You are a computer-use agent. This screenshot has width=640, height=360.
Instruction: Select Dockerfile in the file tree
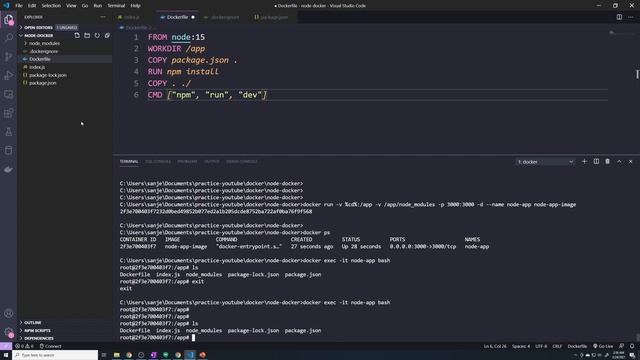pyautogui.click(x=40, y=59)
